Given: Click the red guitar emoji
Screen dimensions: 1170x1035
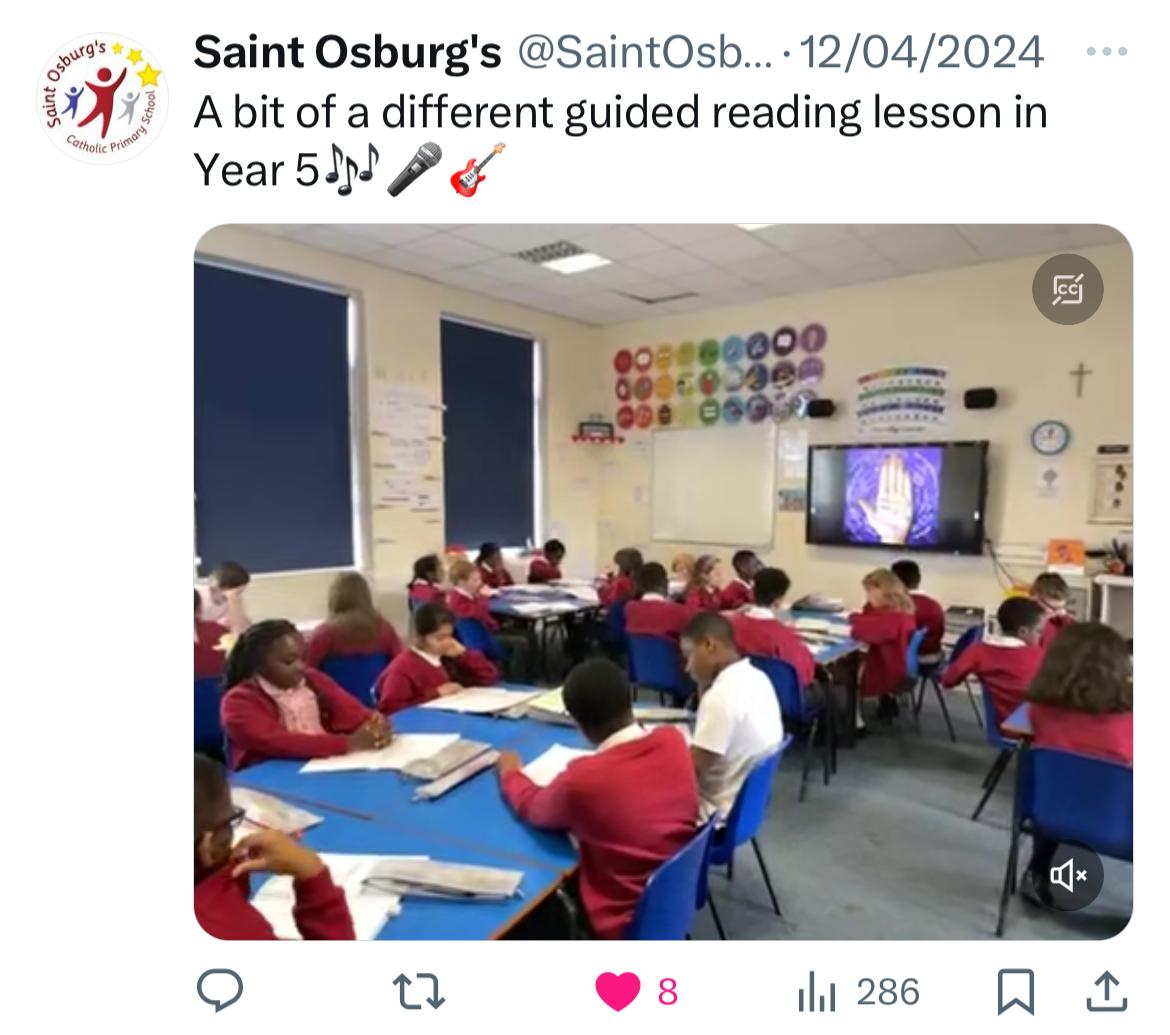Looking at the screenshot, I should (478, 169).
